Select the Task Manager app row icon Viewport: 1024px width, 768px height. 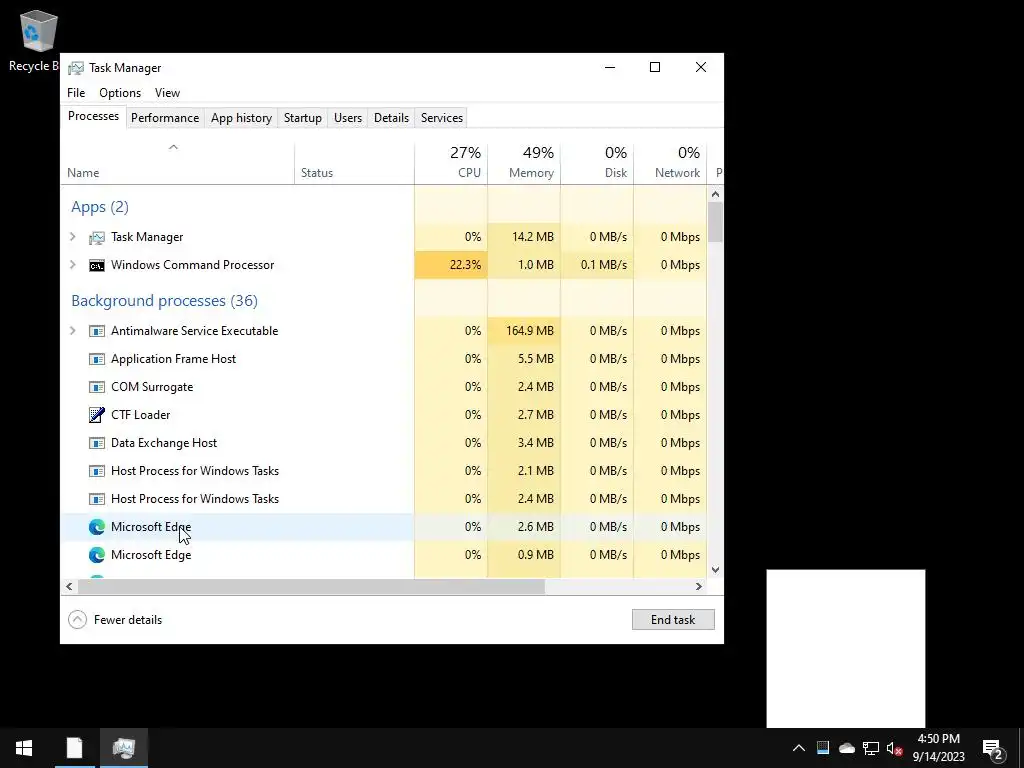point(97,238)
